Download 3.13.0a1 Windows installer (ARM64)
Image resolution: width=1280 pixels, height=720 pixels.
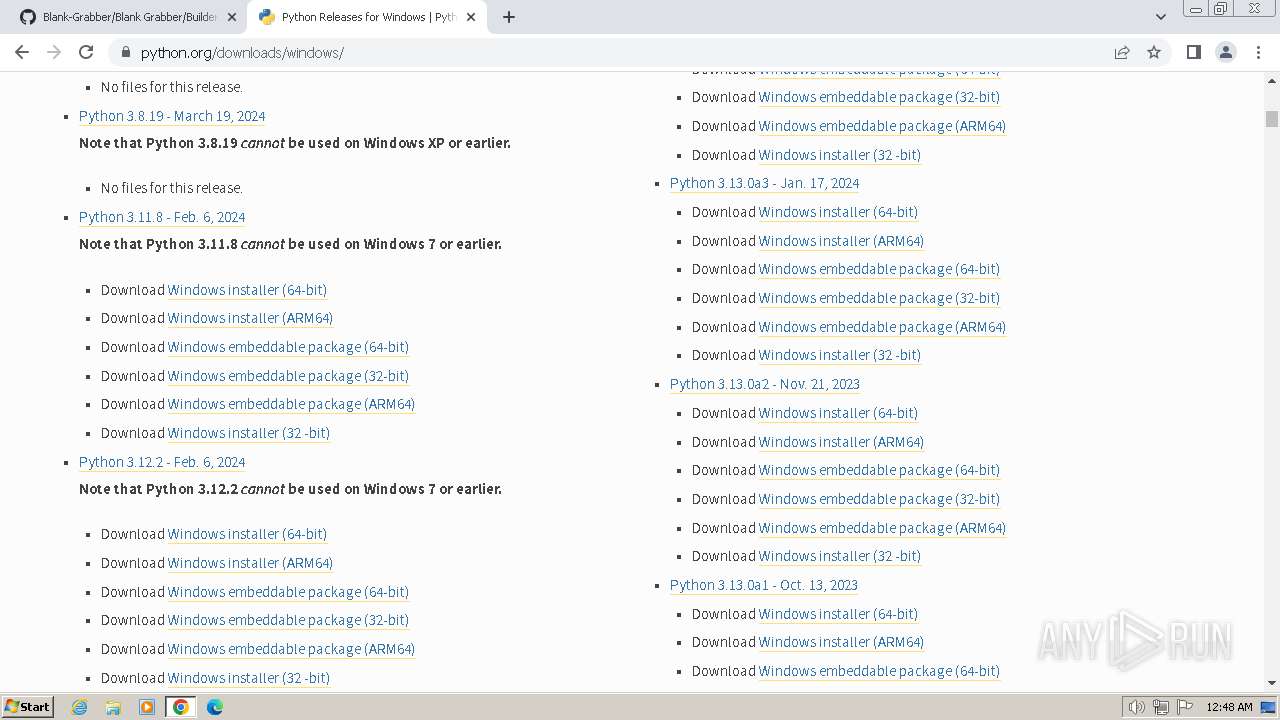pyautogui.click(x=841, y=642)
